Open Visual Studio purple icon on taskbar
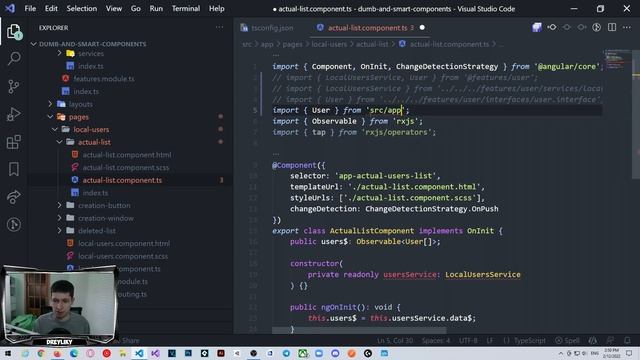The width and height of the screenshot is (640, 360). 155,353
